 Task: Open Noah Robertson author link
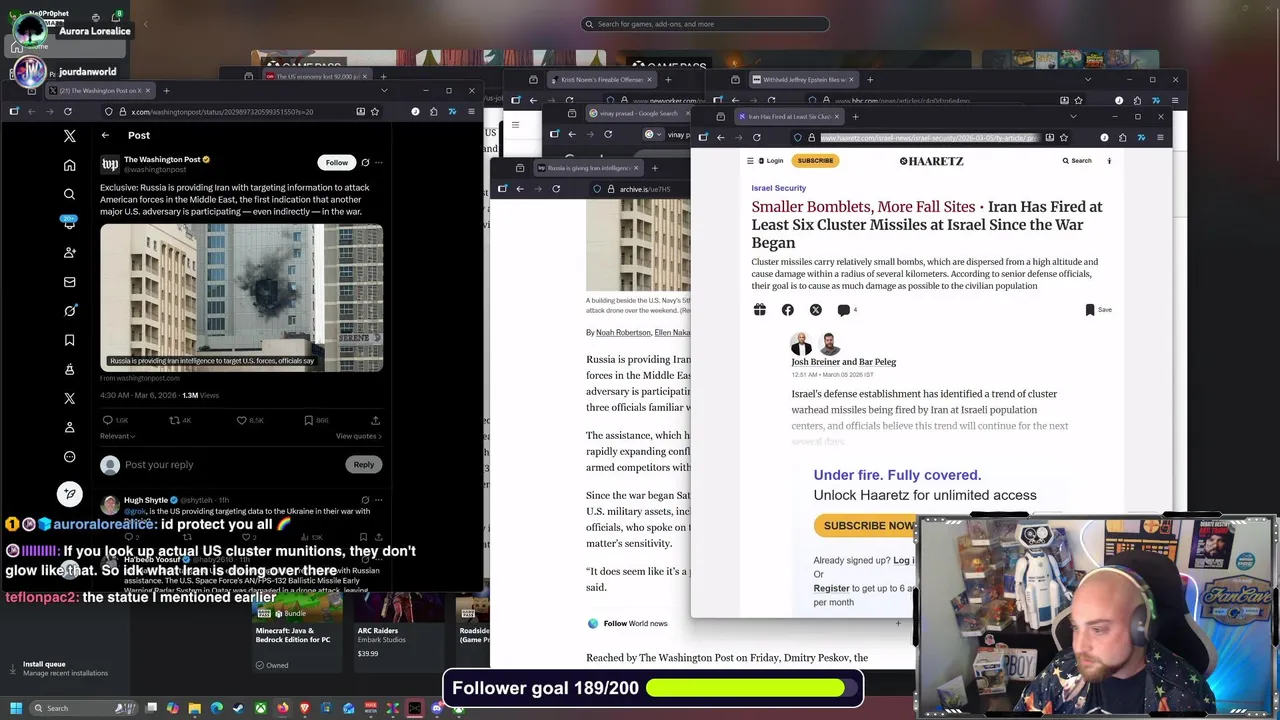click(623, 332)
